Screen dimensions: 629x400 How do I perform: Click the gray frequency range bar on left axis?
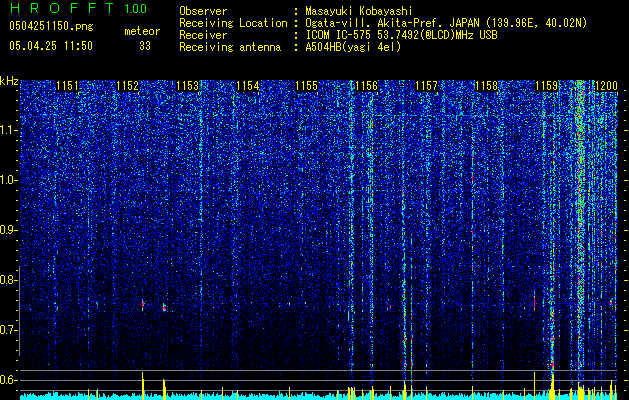coord(19,311)
